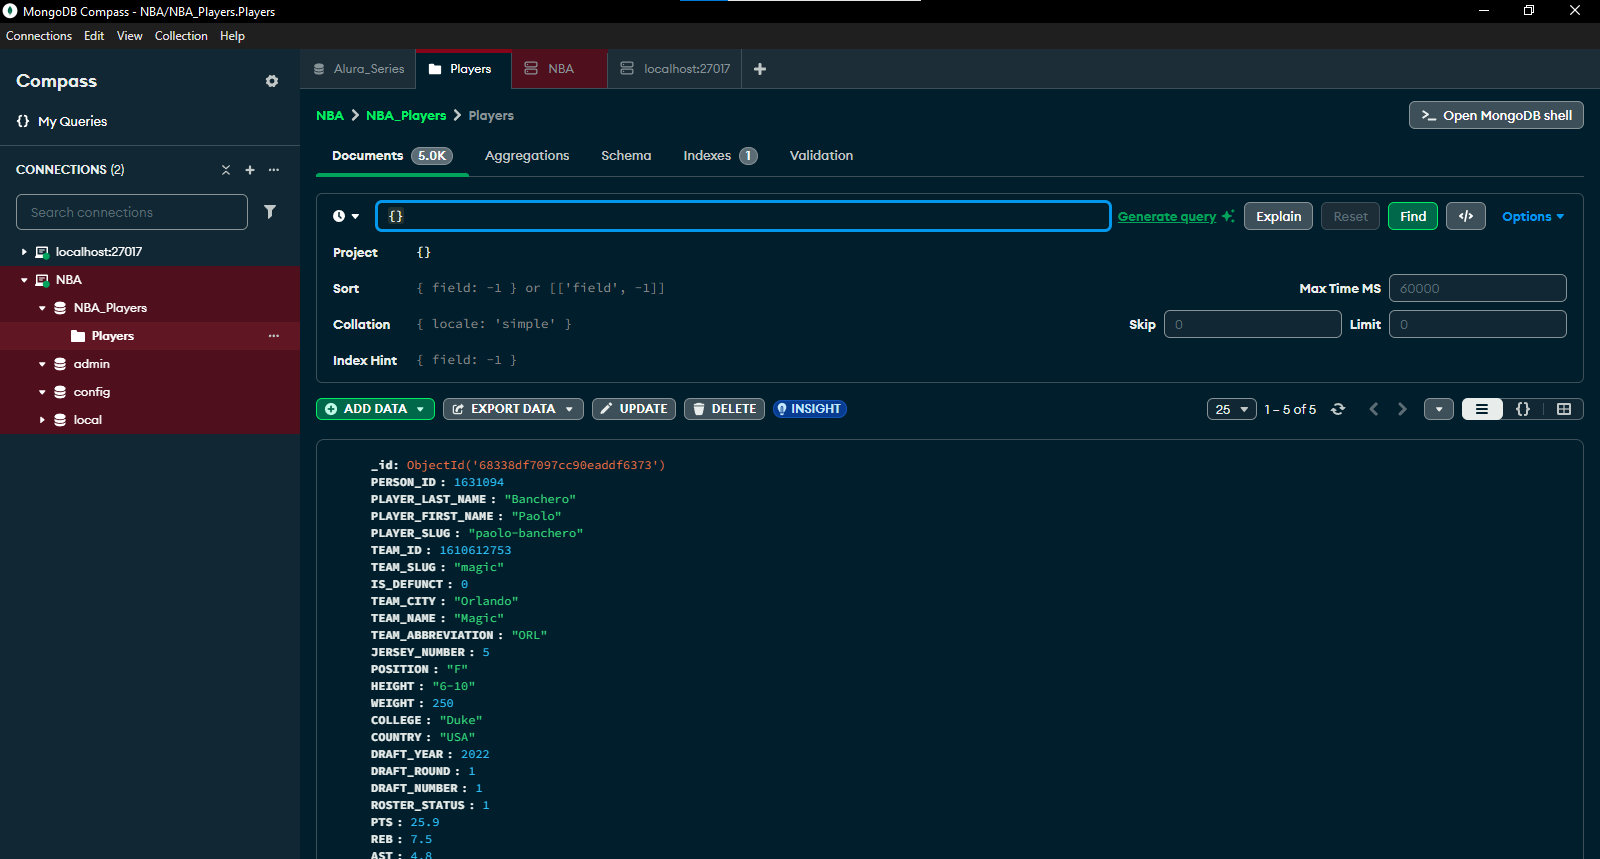Open Players collection ellipsis menu in sidebar
The height and width of the screenshot is (859, 1600).
click(x=274, y=336)
